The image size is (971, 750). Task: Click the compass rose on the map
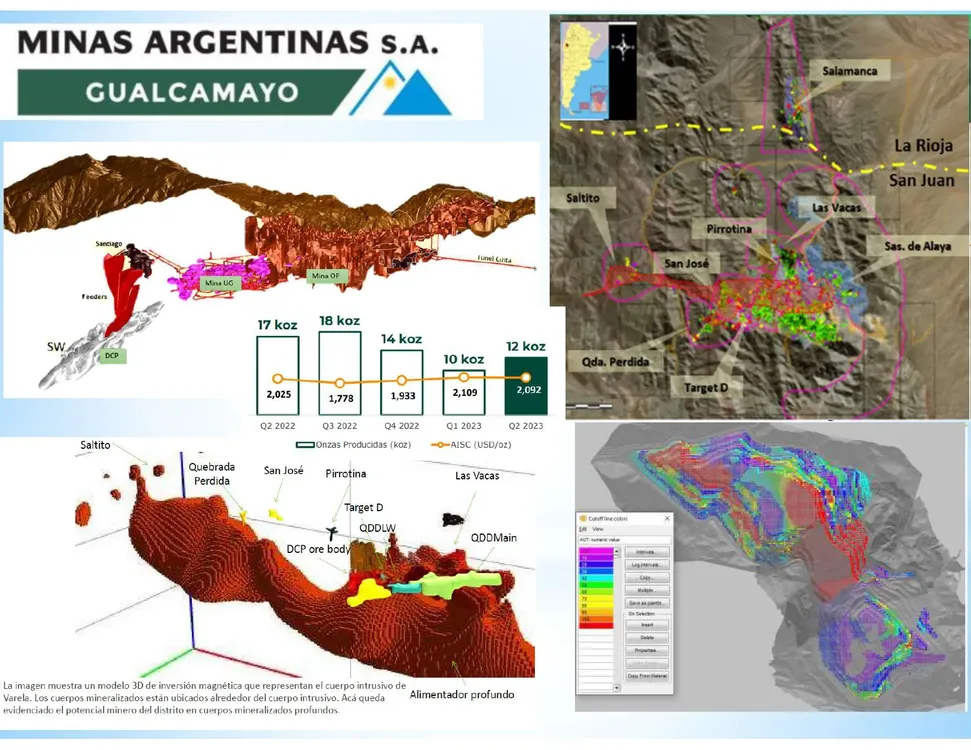click(622, 47)
